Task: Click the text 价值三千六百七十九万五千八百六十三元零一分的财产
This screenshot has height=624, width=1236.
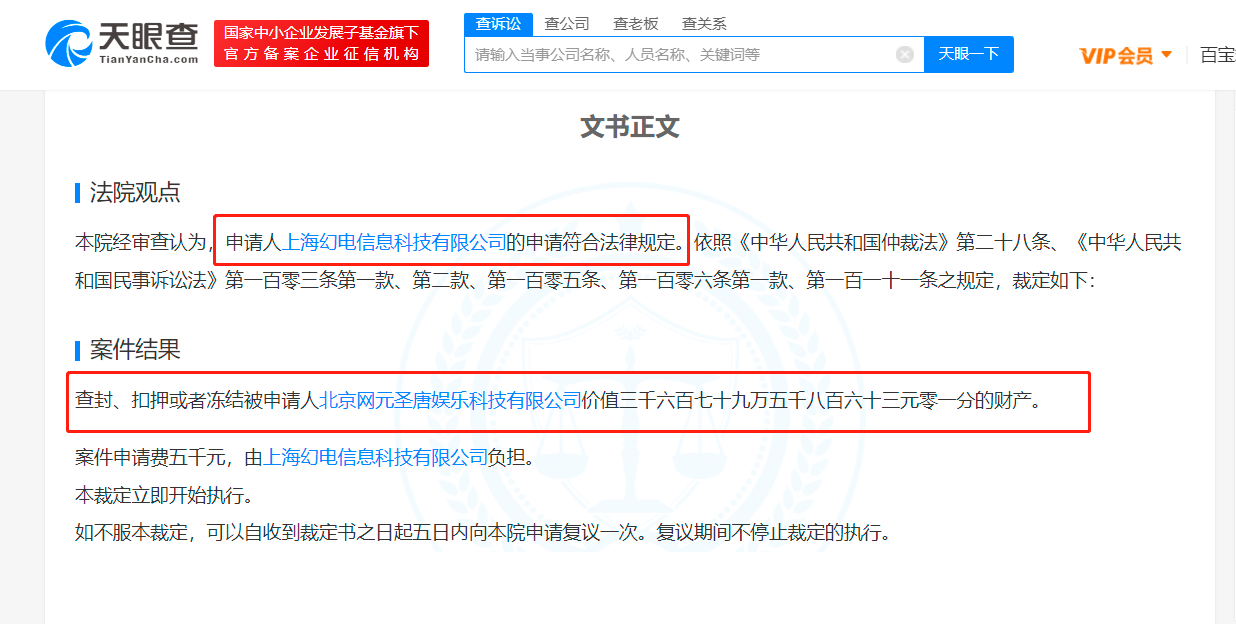Action: (x=806, y=401)
